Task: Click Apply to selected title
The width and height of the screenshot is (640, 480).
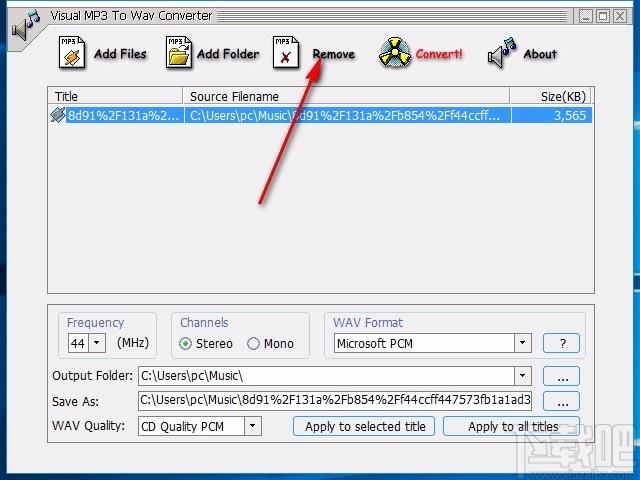Action: click(x=364, y=427)
